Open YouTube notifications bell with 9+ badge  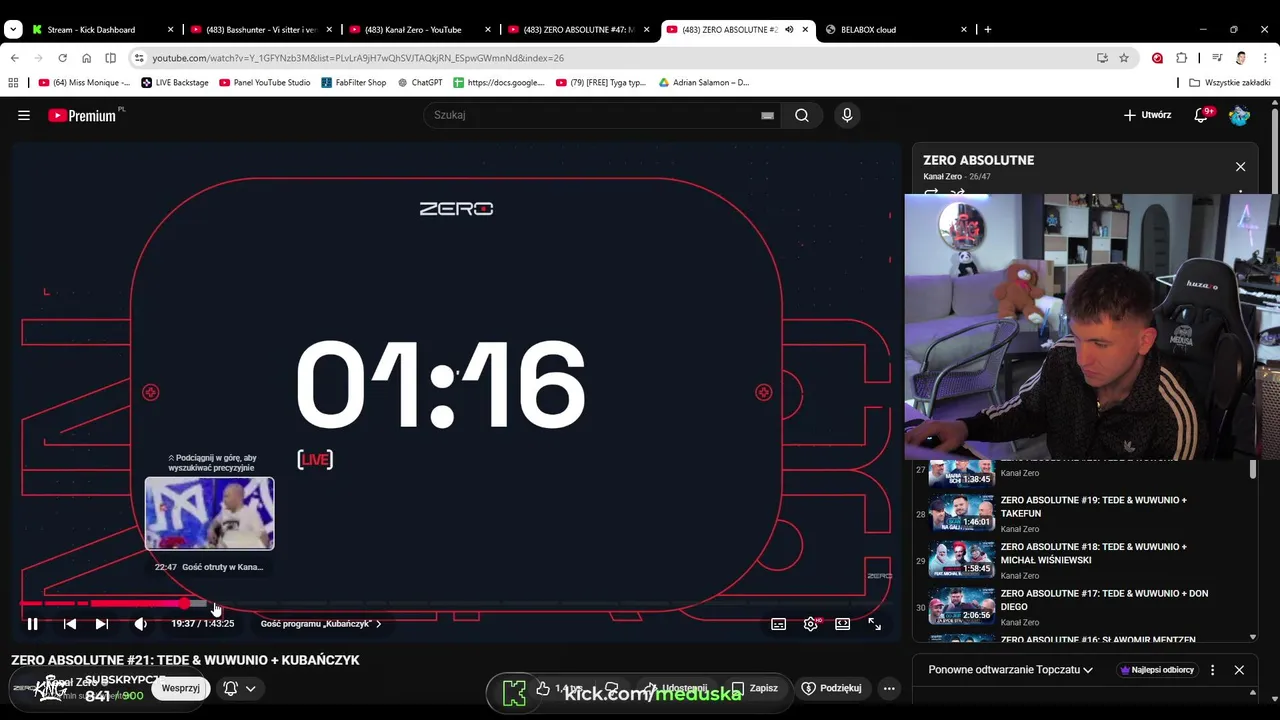coord(1202,115)
